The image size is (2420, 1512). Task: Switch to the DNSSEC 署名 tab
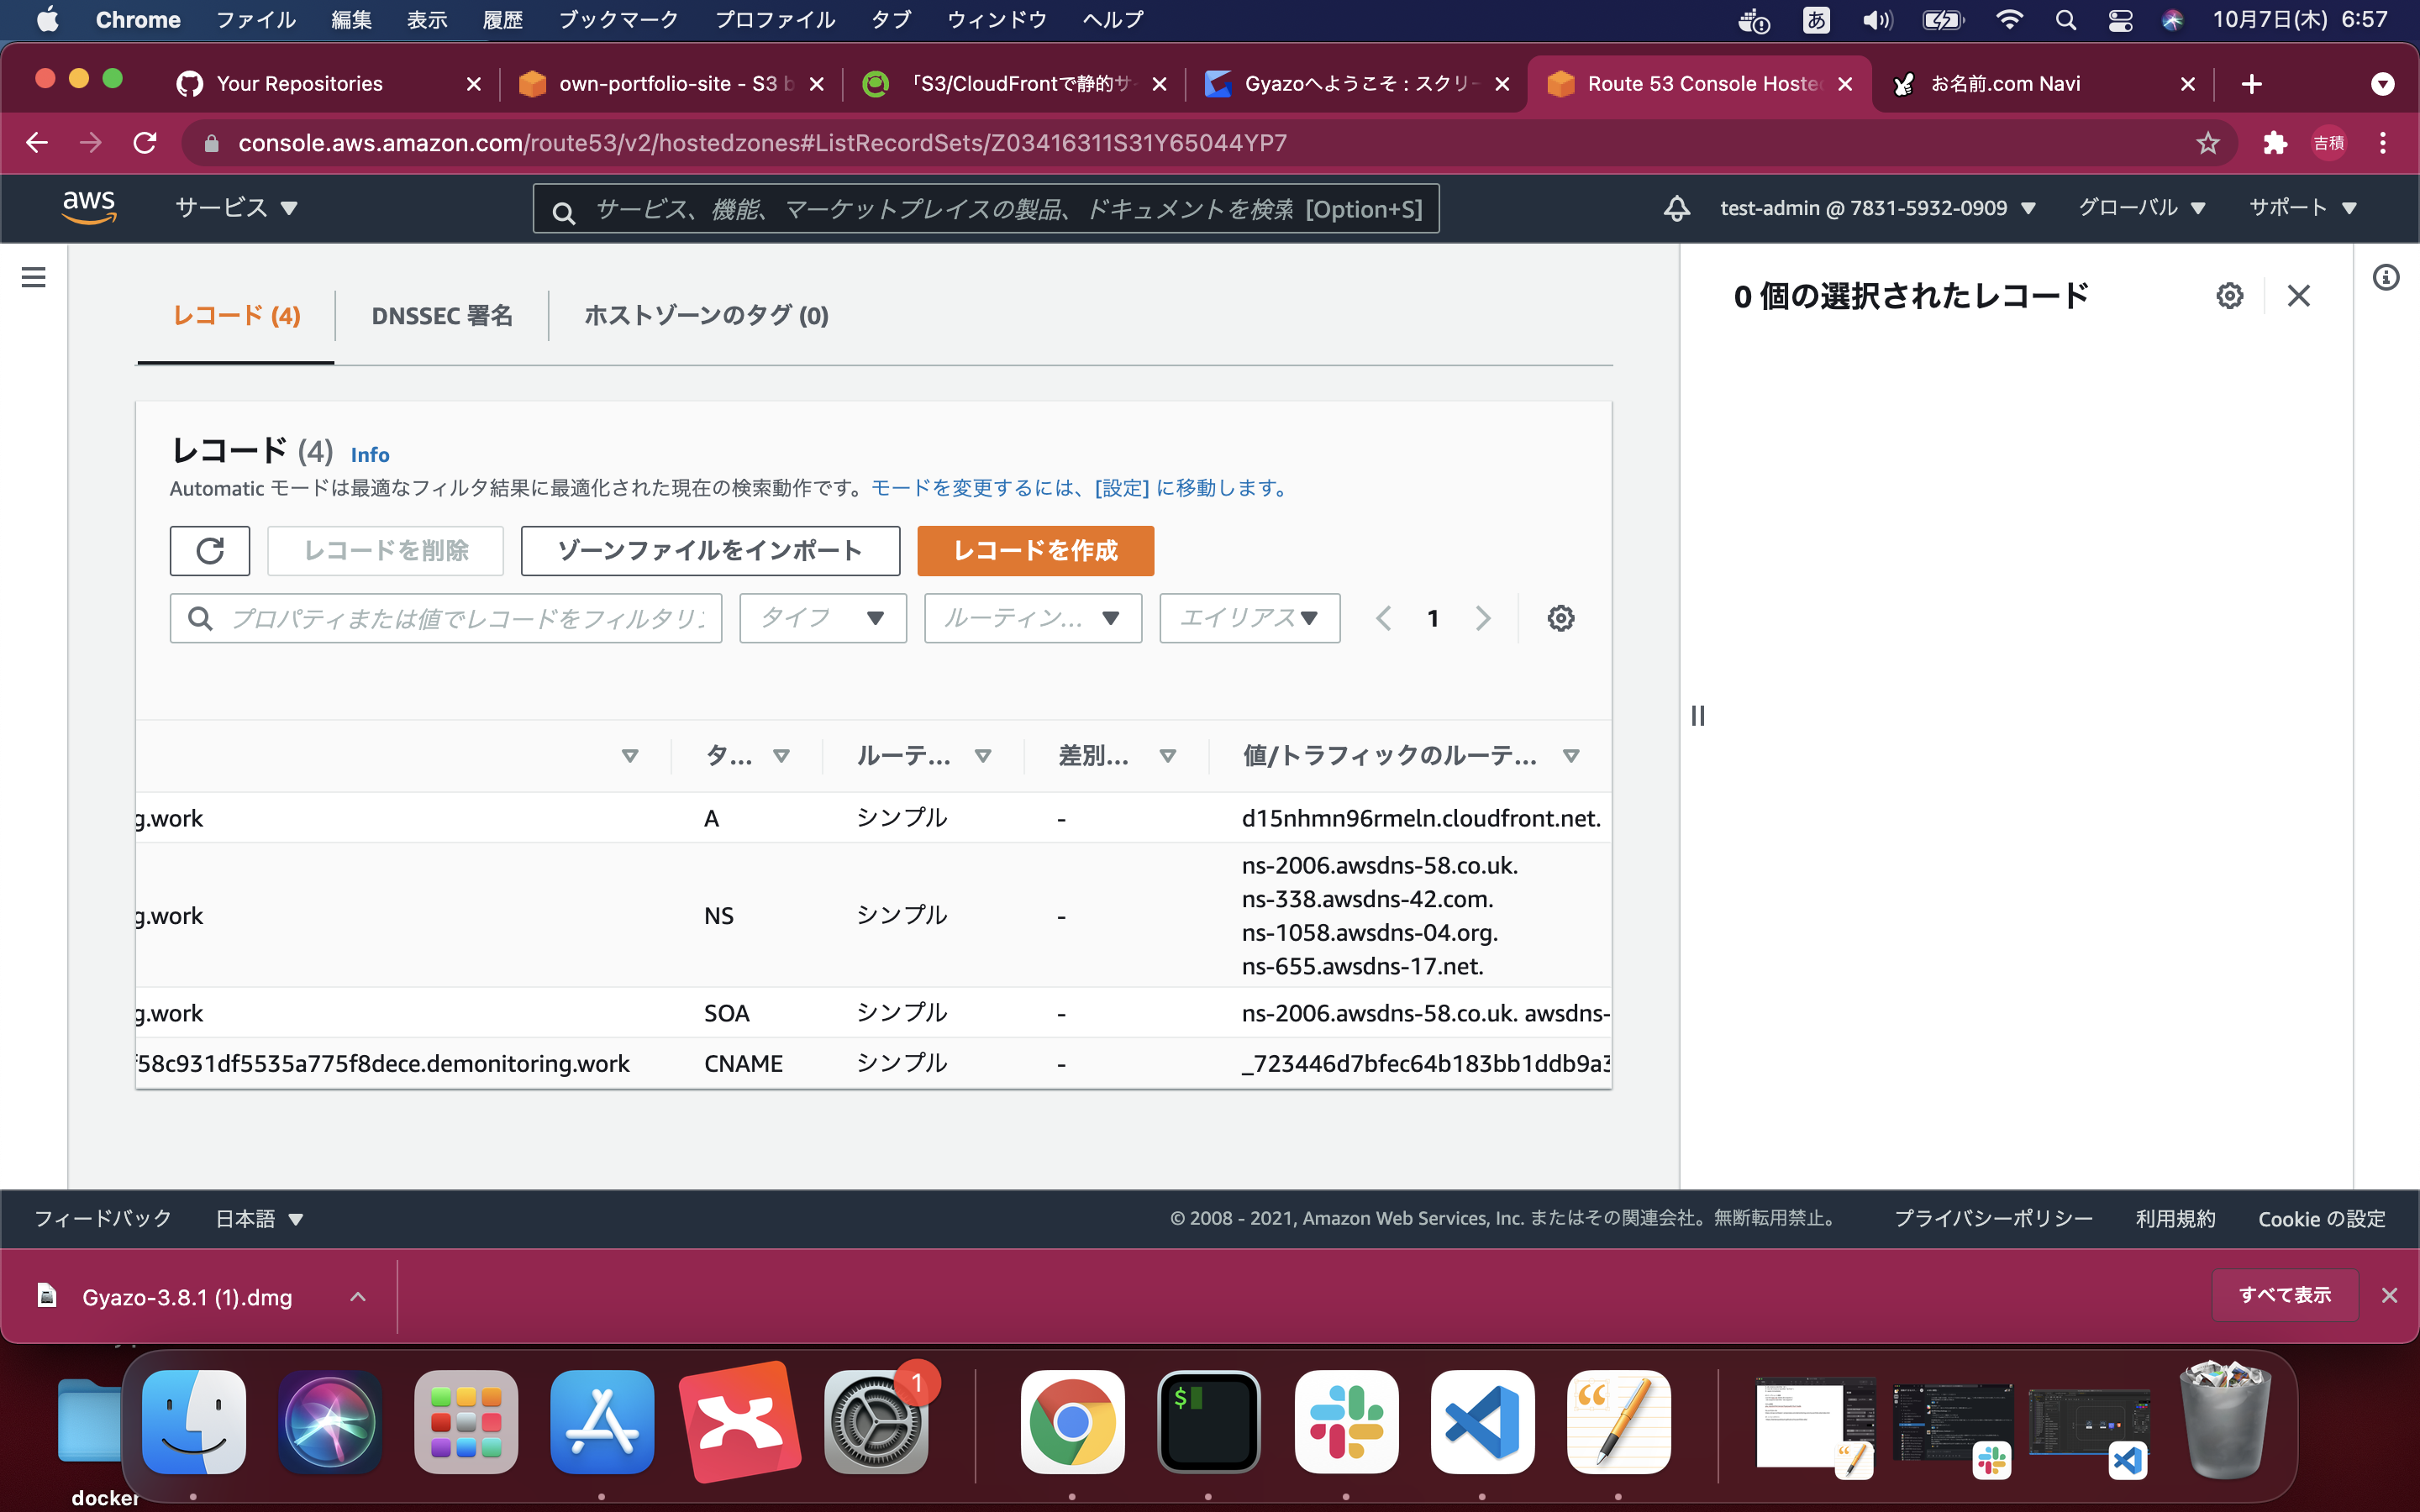coord(441,316)
